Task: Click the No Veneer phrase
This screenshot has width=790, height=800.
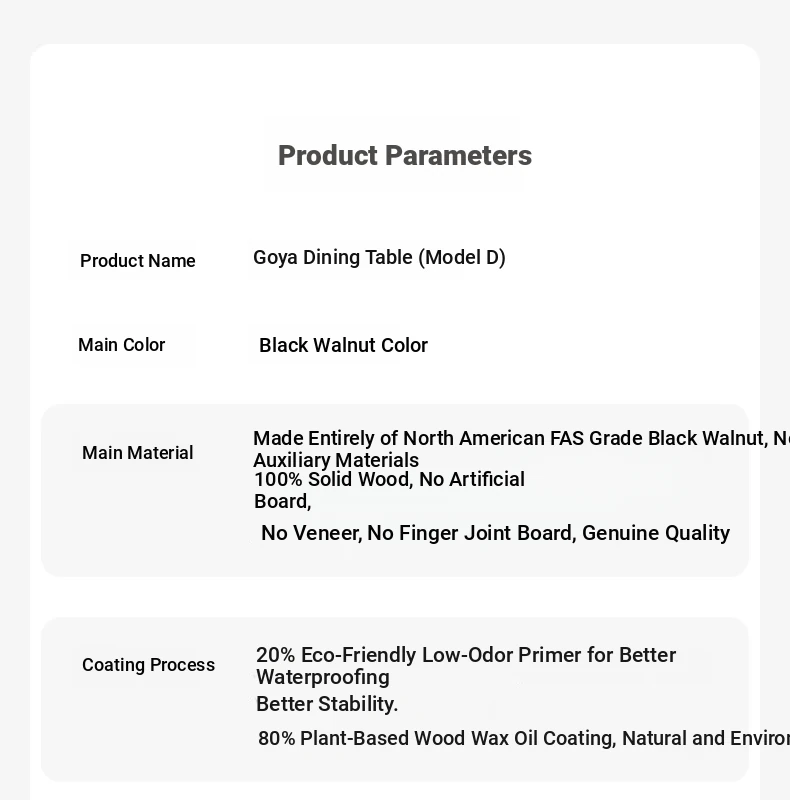Action: pyautogui.click(x=311, y=534)
